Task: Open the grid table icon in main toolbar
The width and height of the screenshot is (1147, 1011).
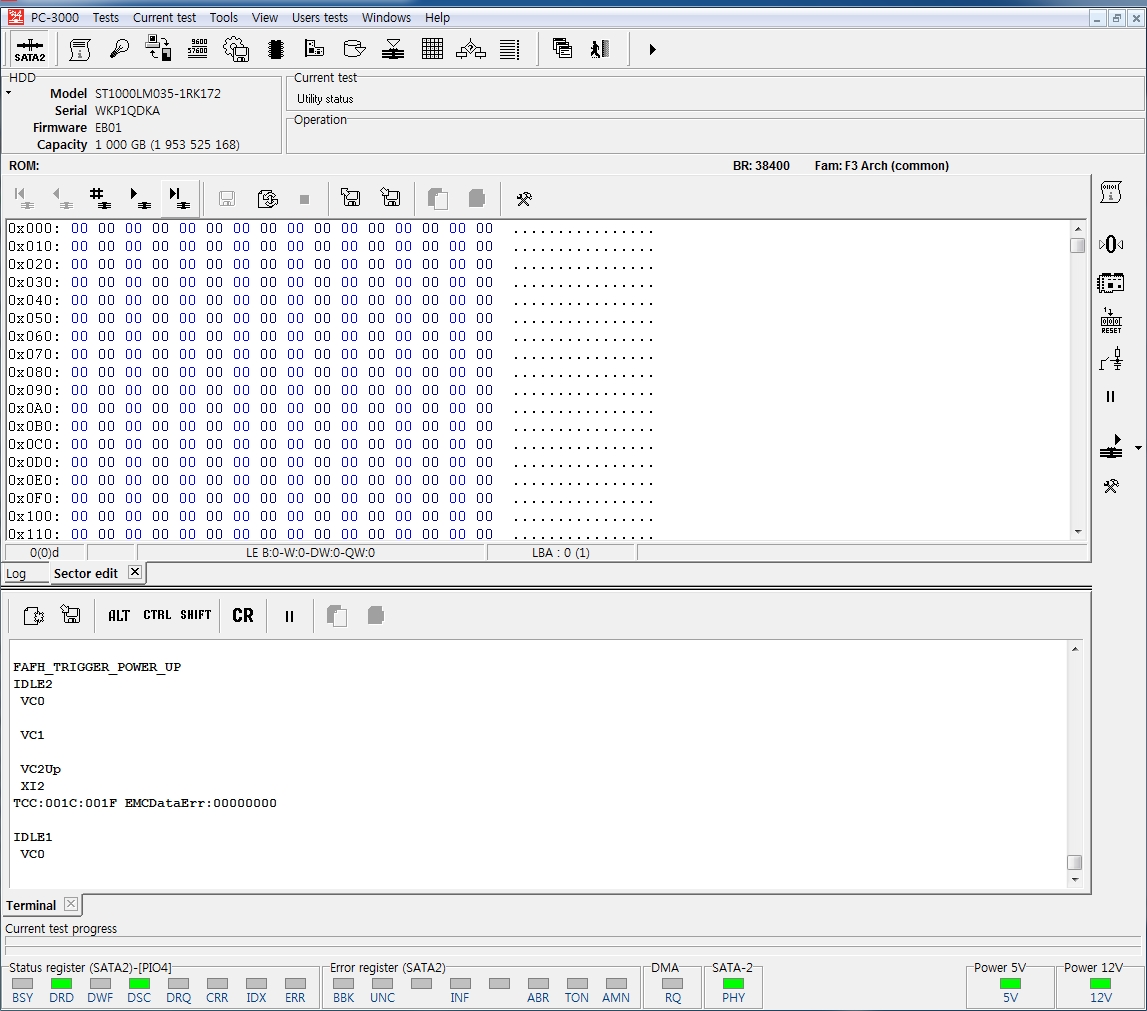Action: 432,49
